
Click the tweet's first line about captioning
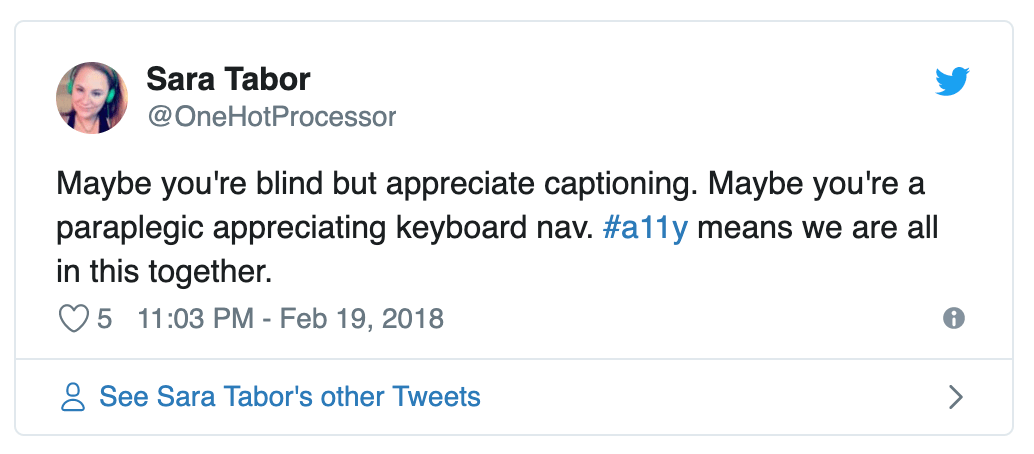(491, 184)
